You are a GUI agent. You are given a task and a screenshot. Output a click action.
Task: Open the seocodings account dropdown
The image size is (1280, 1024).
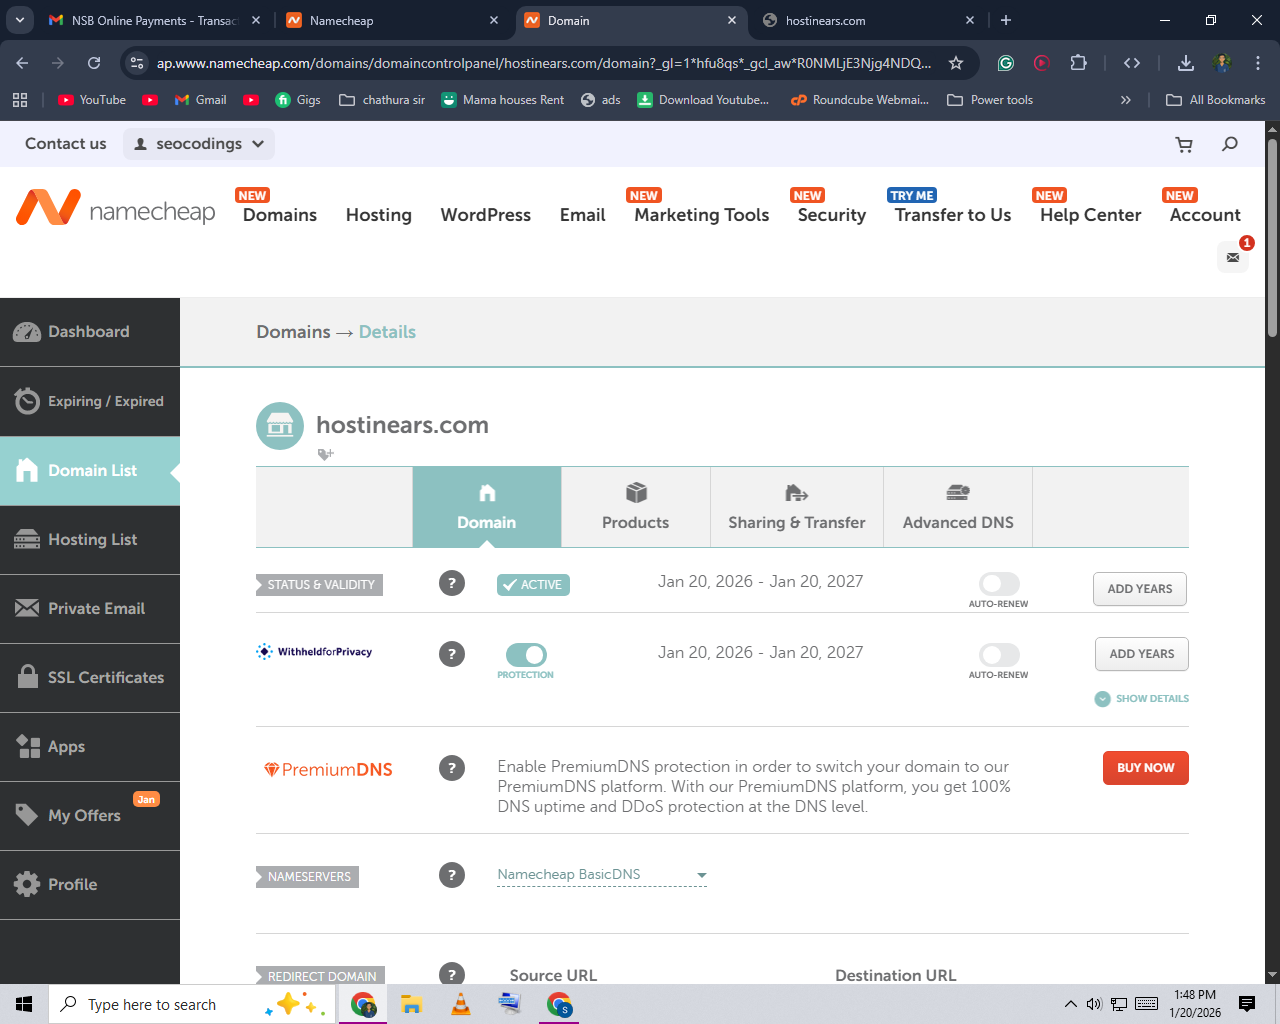[199, 144]
